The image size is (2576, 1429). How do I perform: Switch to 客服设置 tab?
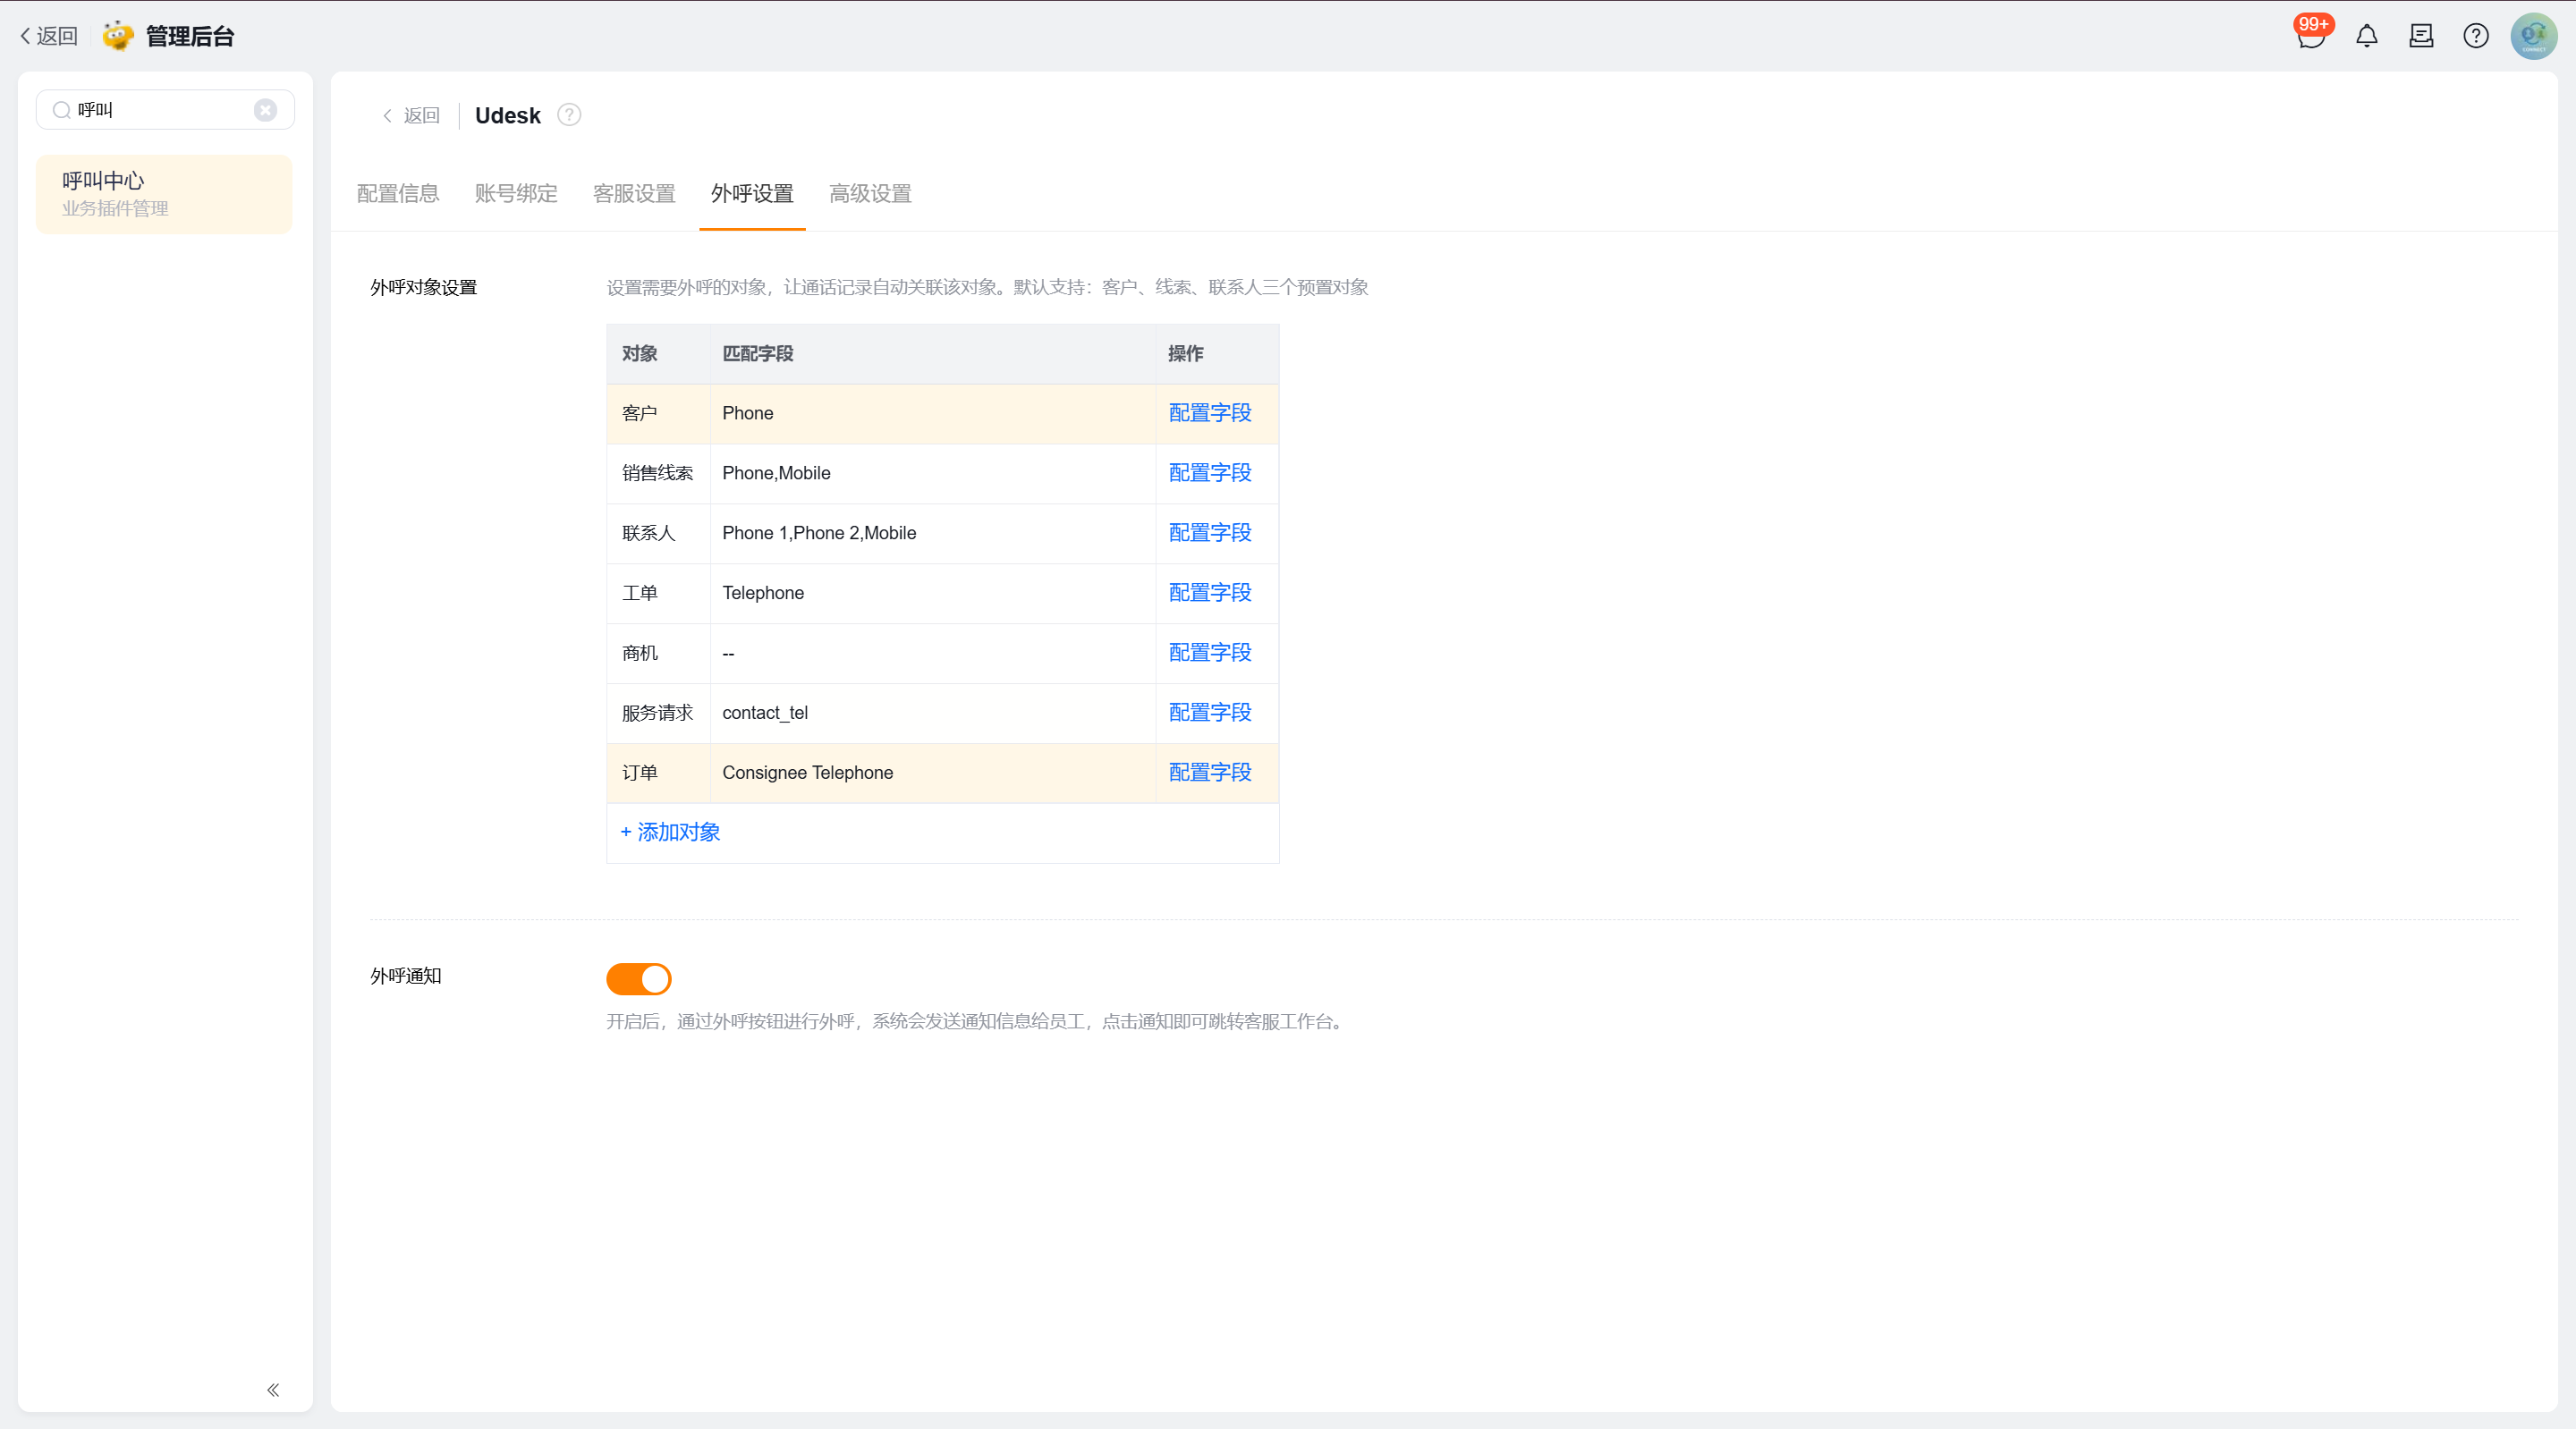(x=634, y=194)
